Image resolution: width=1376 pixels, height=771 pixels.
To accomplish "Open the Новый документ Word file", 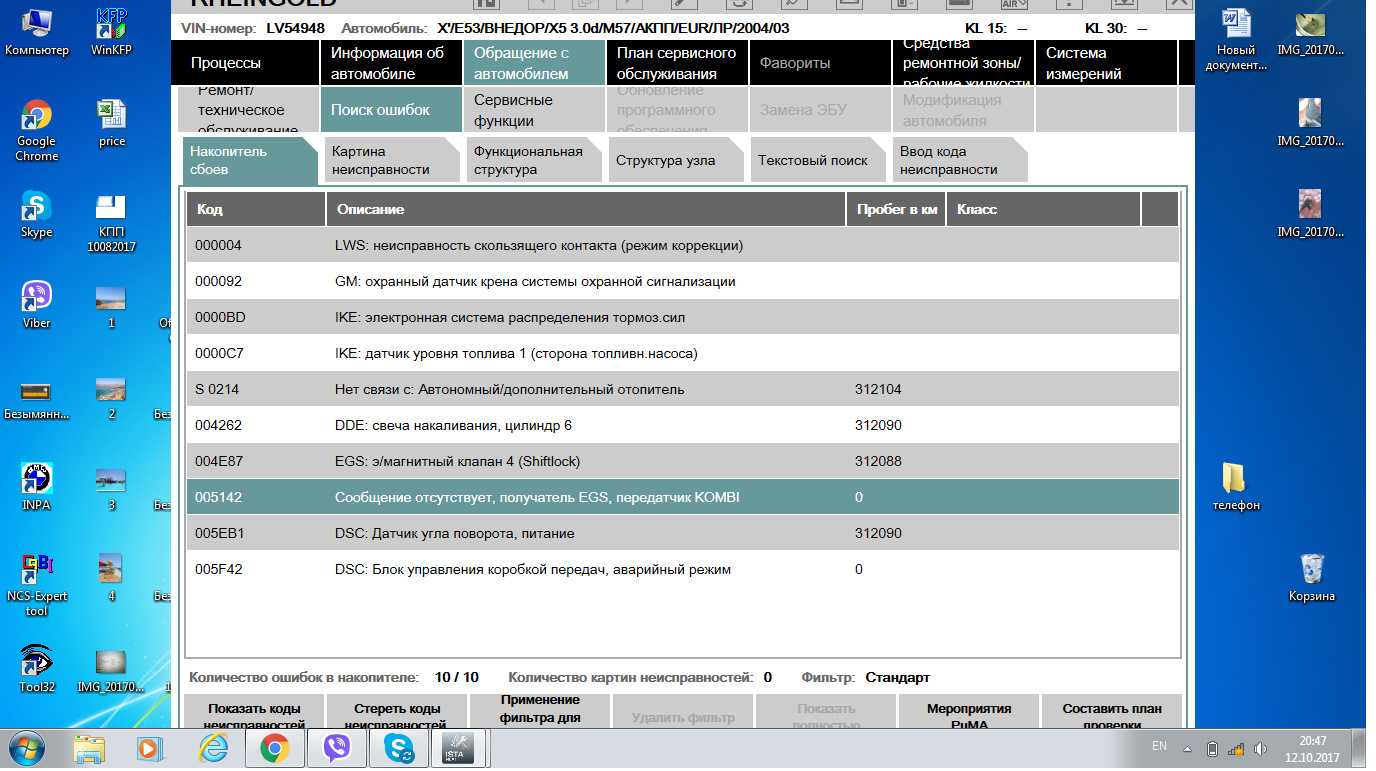I will (x=1236, y=39).
